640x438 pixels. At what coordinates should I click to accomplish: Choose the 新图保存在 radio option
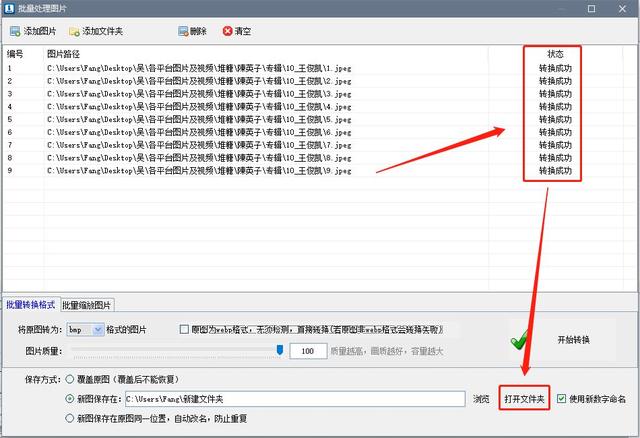(x=70, y=399)
